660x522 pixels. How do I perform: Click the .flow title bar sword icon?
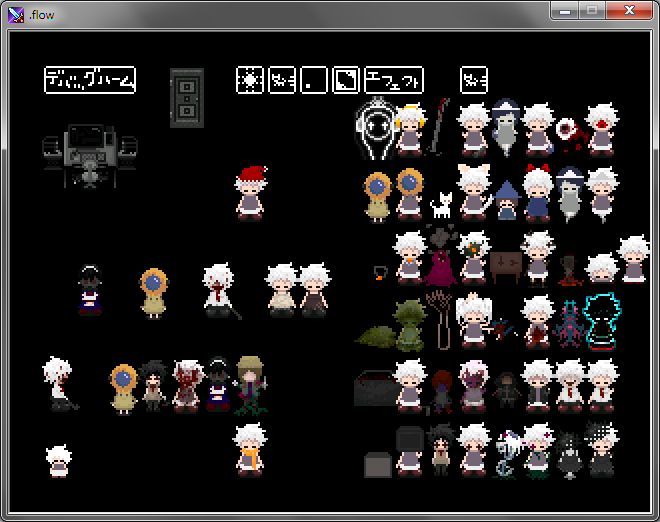[16, 15]
